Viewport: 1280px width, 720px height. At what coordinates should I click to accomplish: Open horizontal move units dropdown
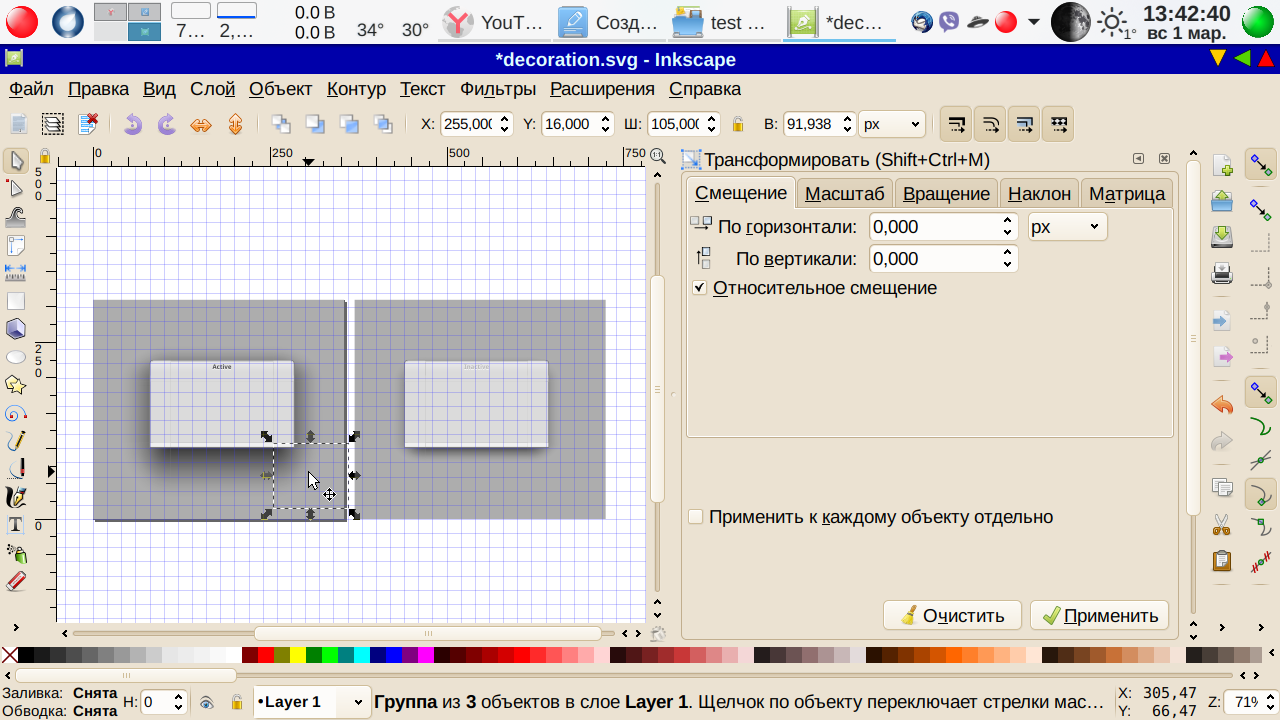coord(1068,227)
